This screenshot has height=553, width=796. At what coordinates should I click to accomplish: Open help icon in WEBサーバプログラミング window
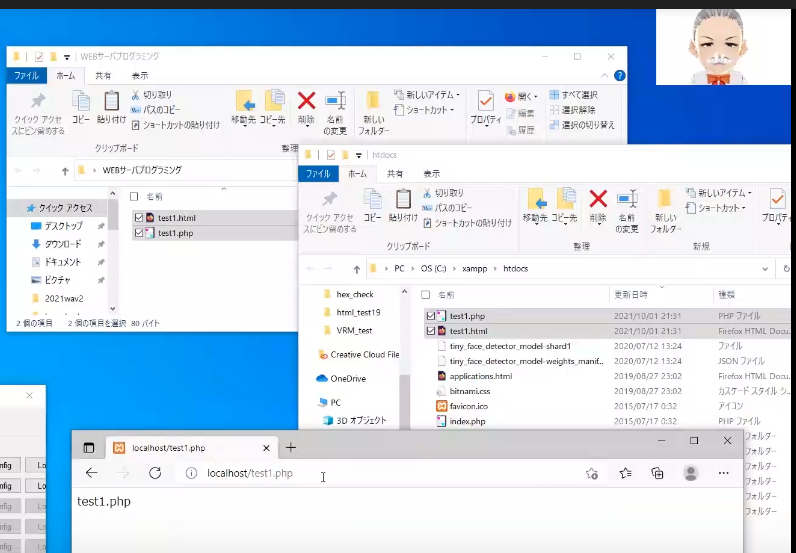[619, 76]
